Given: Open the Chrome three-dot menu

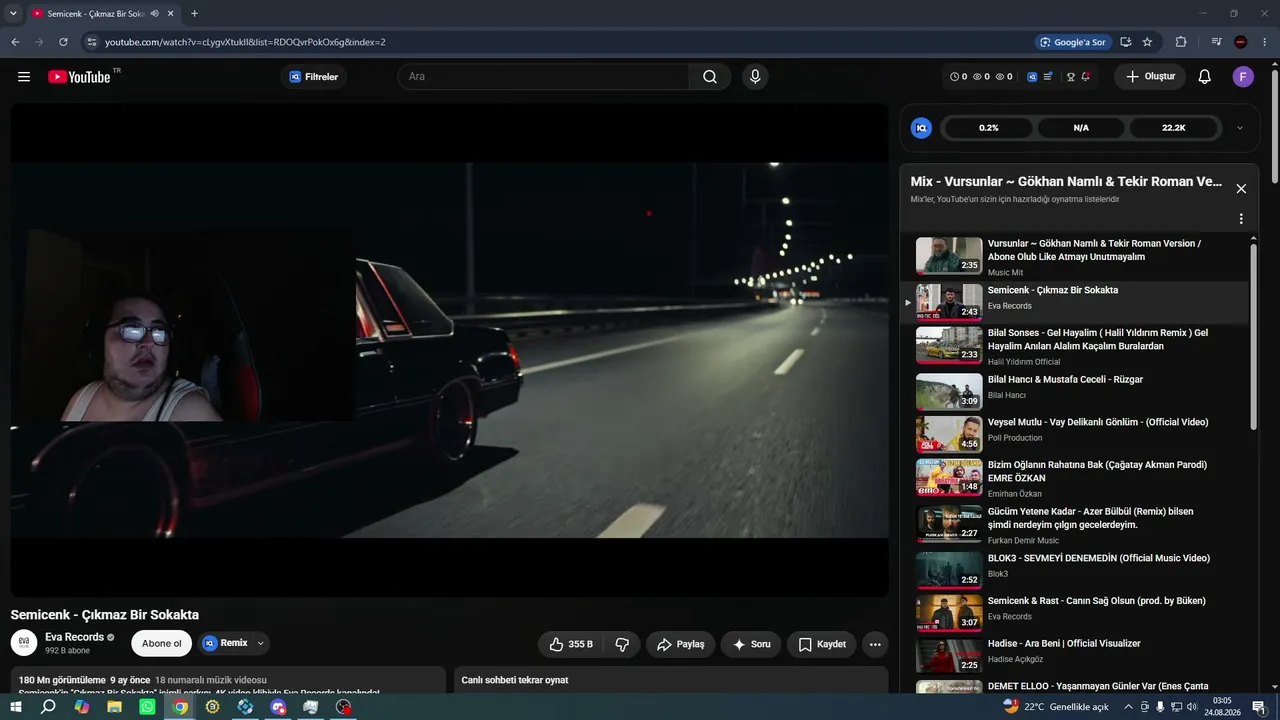Looking at the screenshot, I should pos(1264,42).
